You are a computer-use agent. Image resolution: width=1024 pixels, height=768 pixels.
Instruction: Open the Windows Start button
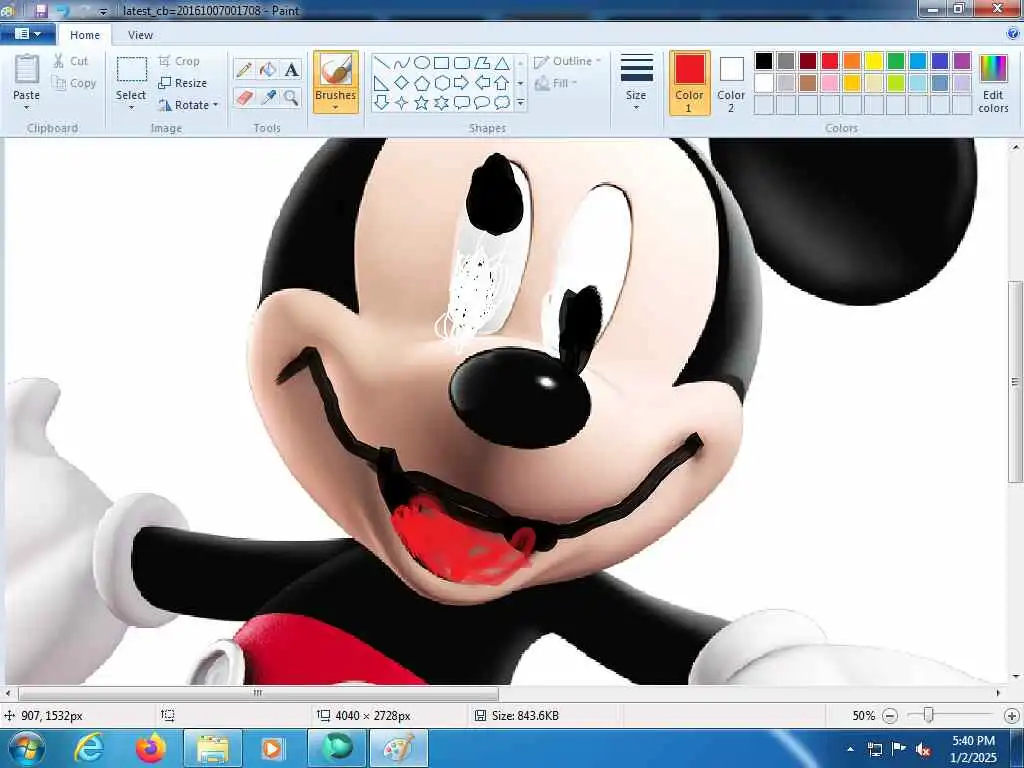pyautogui.click(x=26, y=748)
